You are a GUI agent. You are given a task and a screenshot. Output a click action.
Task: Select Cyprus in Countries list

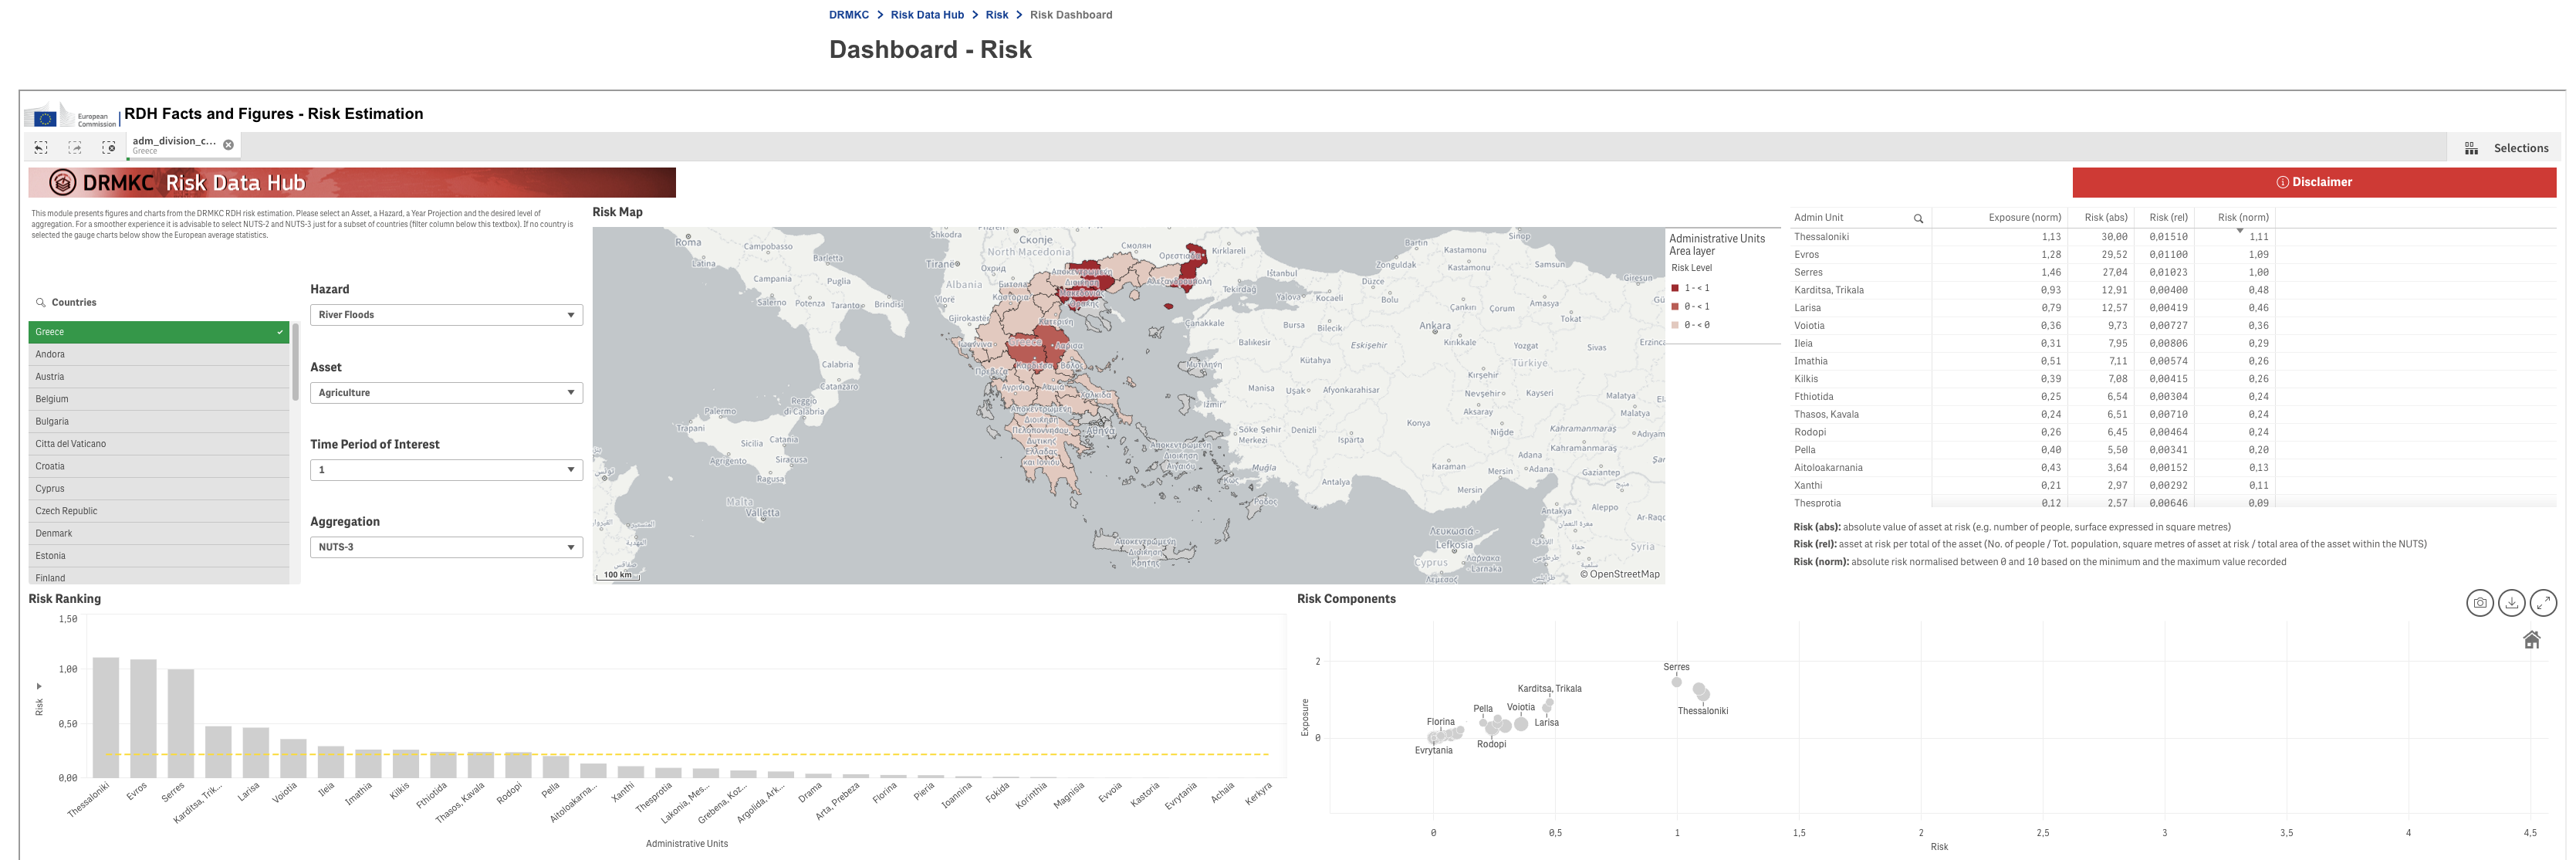(x=159, y=489)
